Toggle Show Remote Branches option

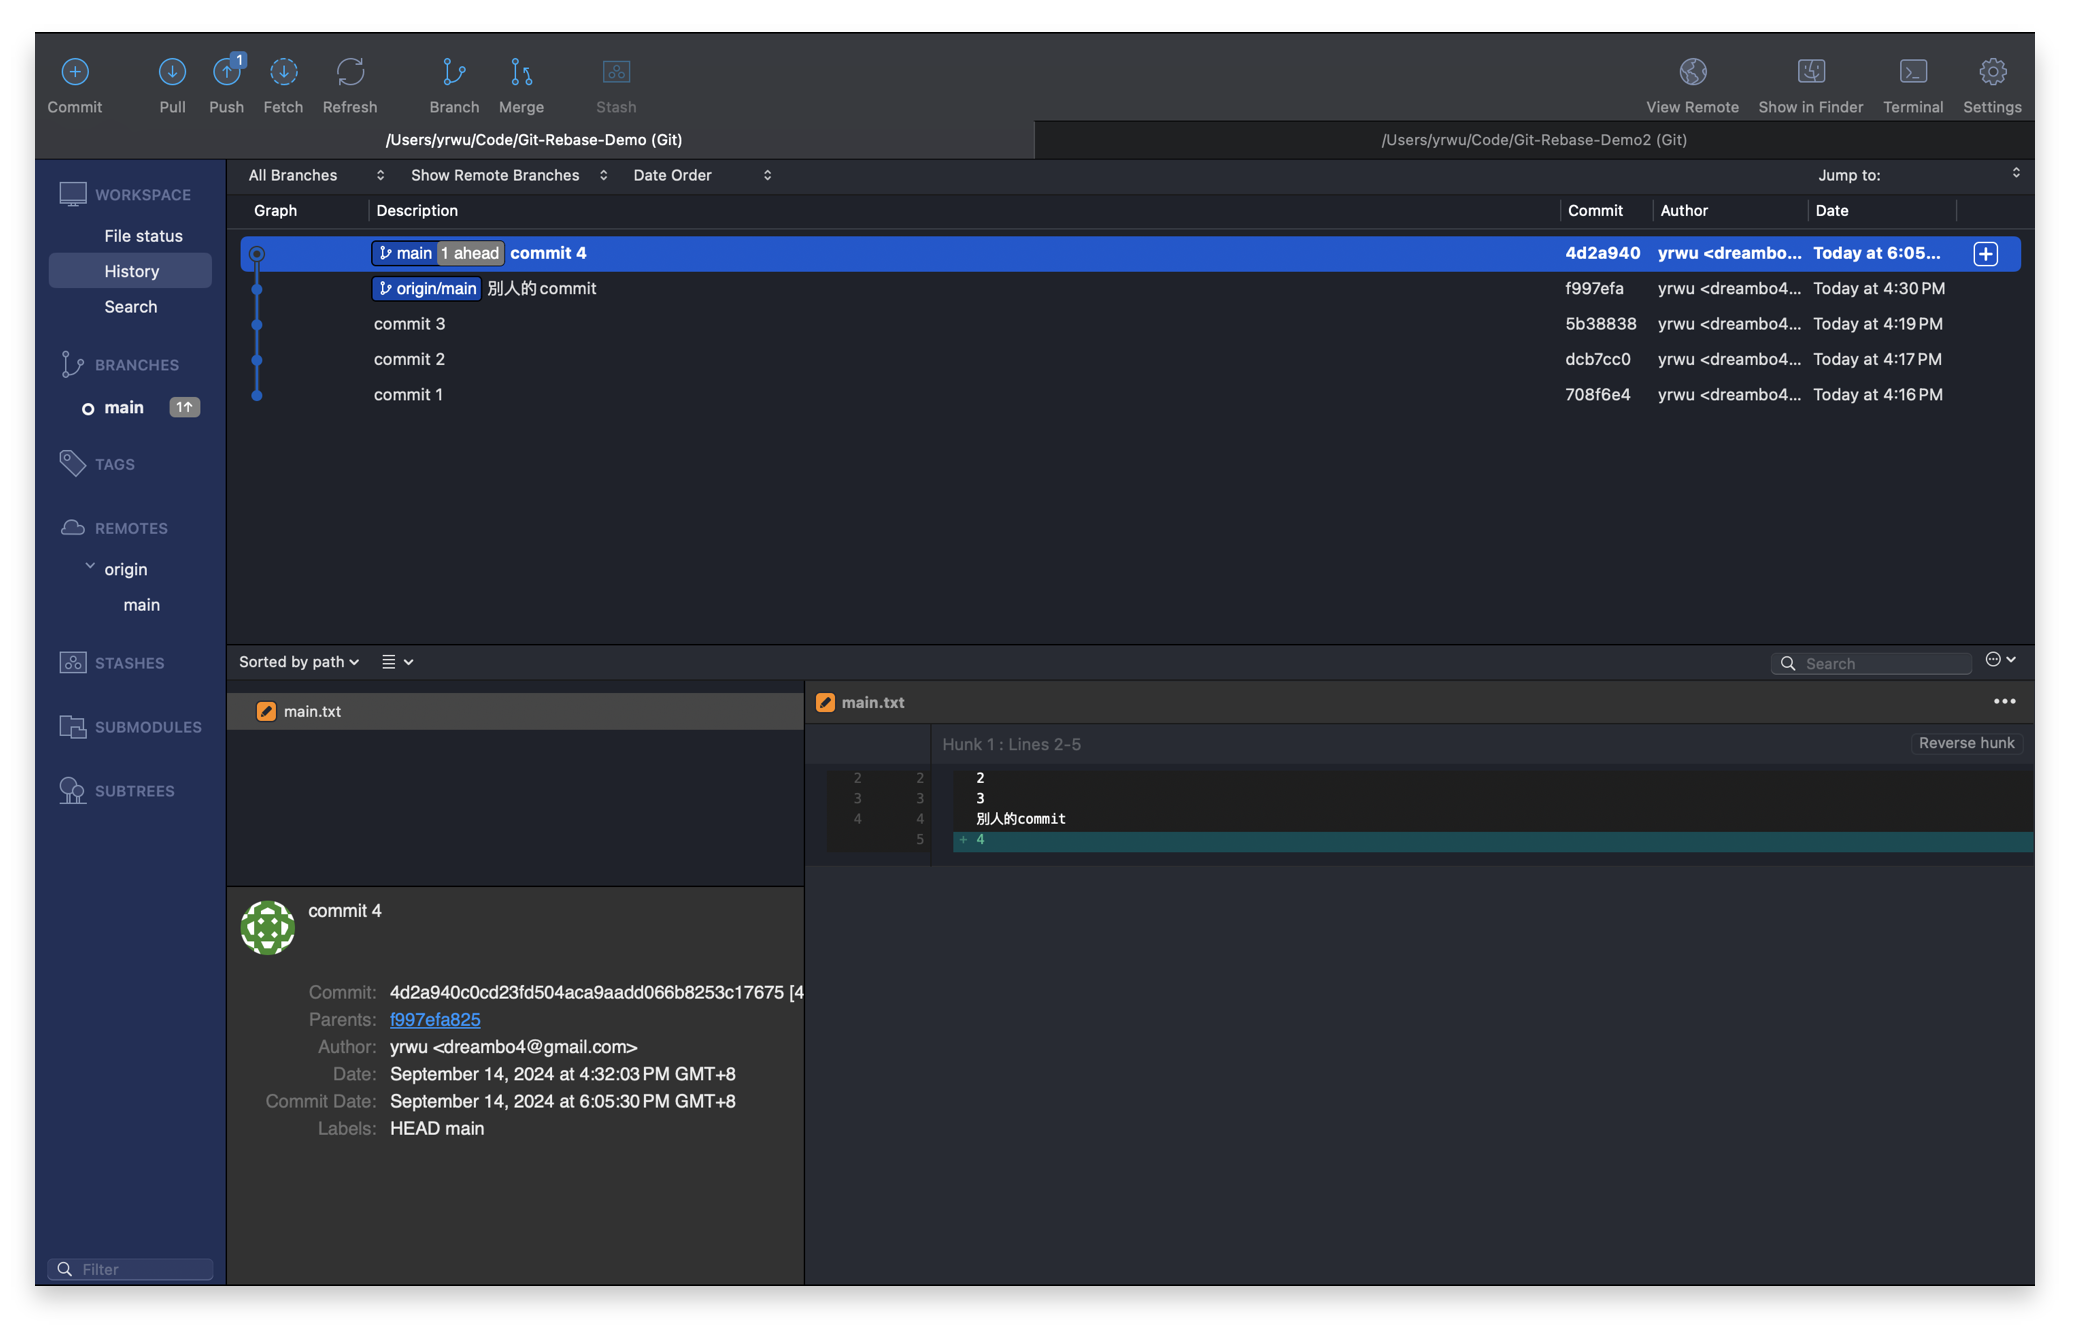pos(508,175)
